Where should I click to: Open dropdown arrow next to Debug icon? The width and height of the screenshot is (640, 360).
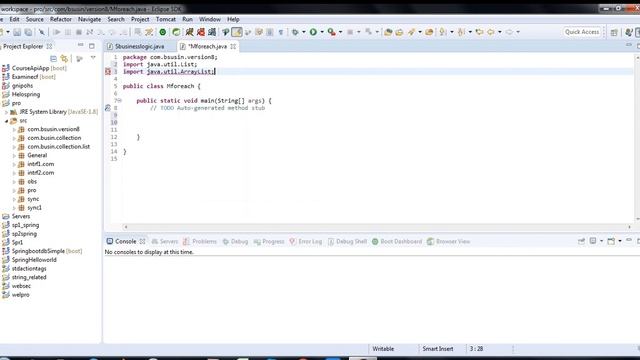coord(304,32)
